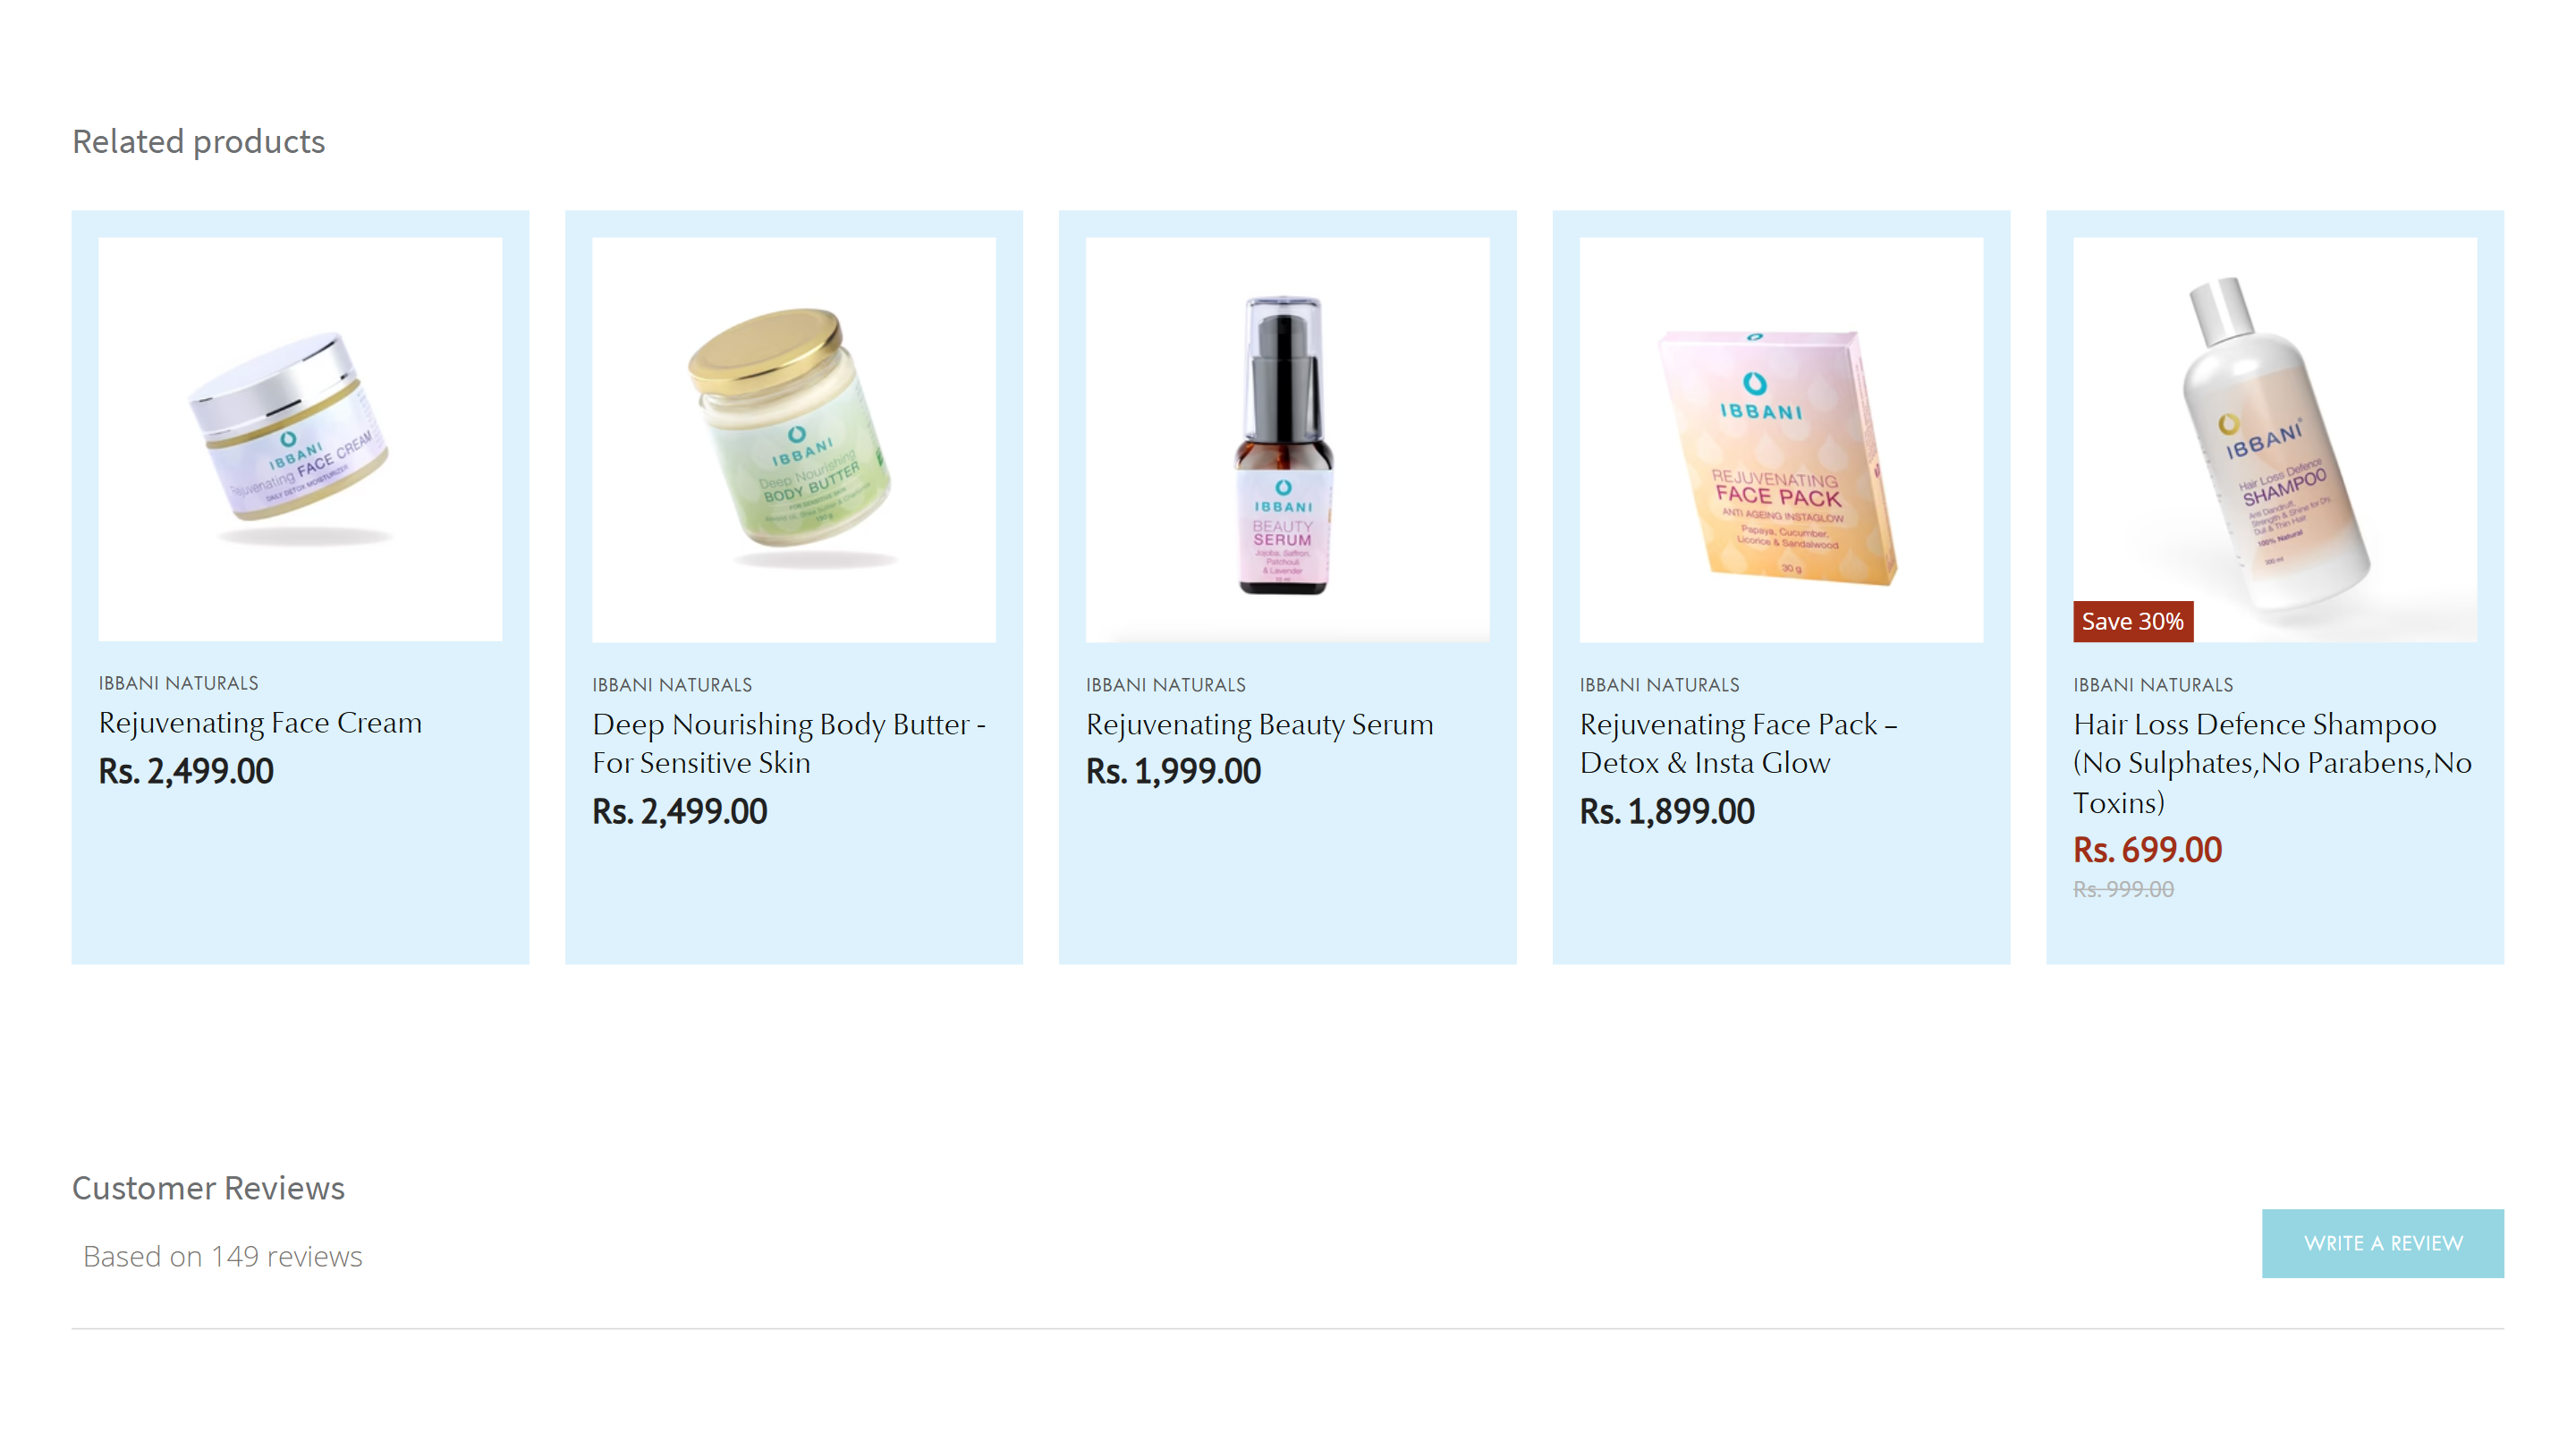Open the Rejuvenating Face Cream product image
The height and width of the screenshot is (1449, 2576).
click(x=300, y=439)
